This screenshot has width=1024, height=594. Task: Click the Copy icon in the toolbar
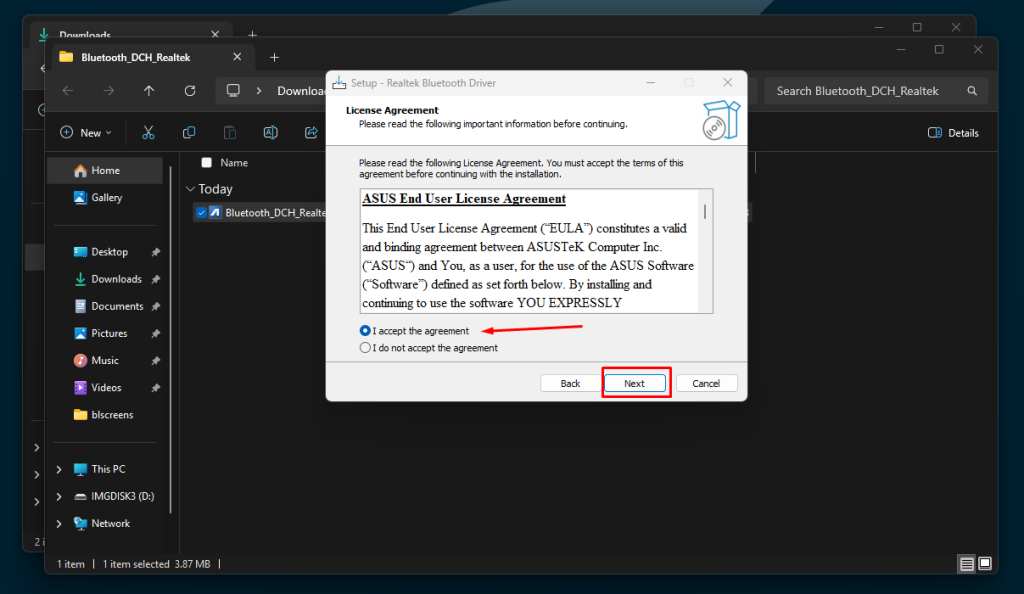(188, 132)
